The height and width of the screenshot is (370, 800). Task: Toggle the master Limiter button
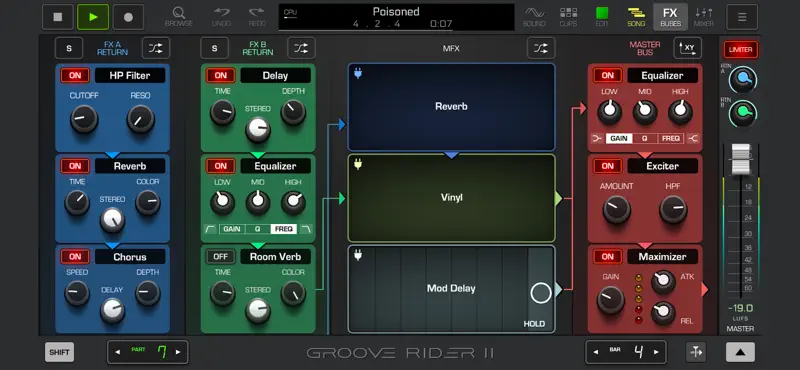click(x=740, y=50)
